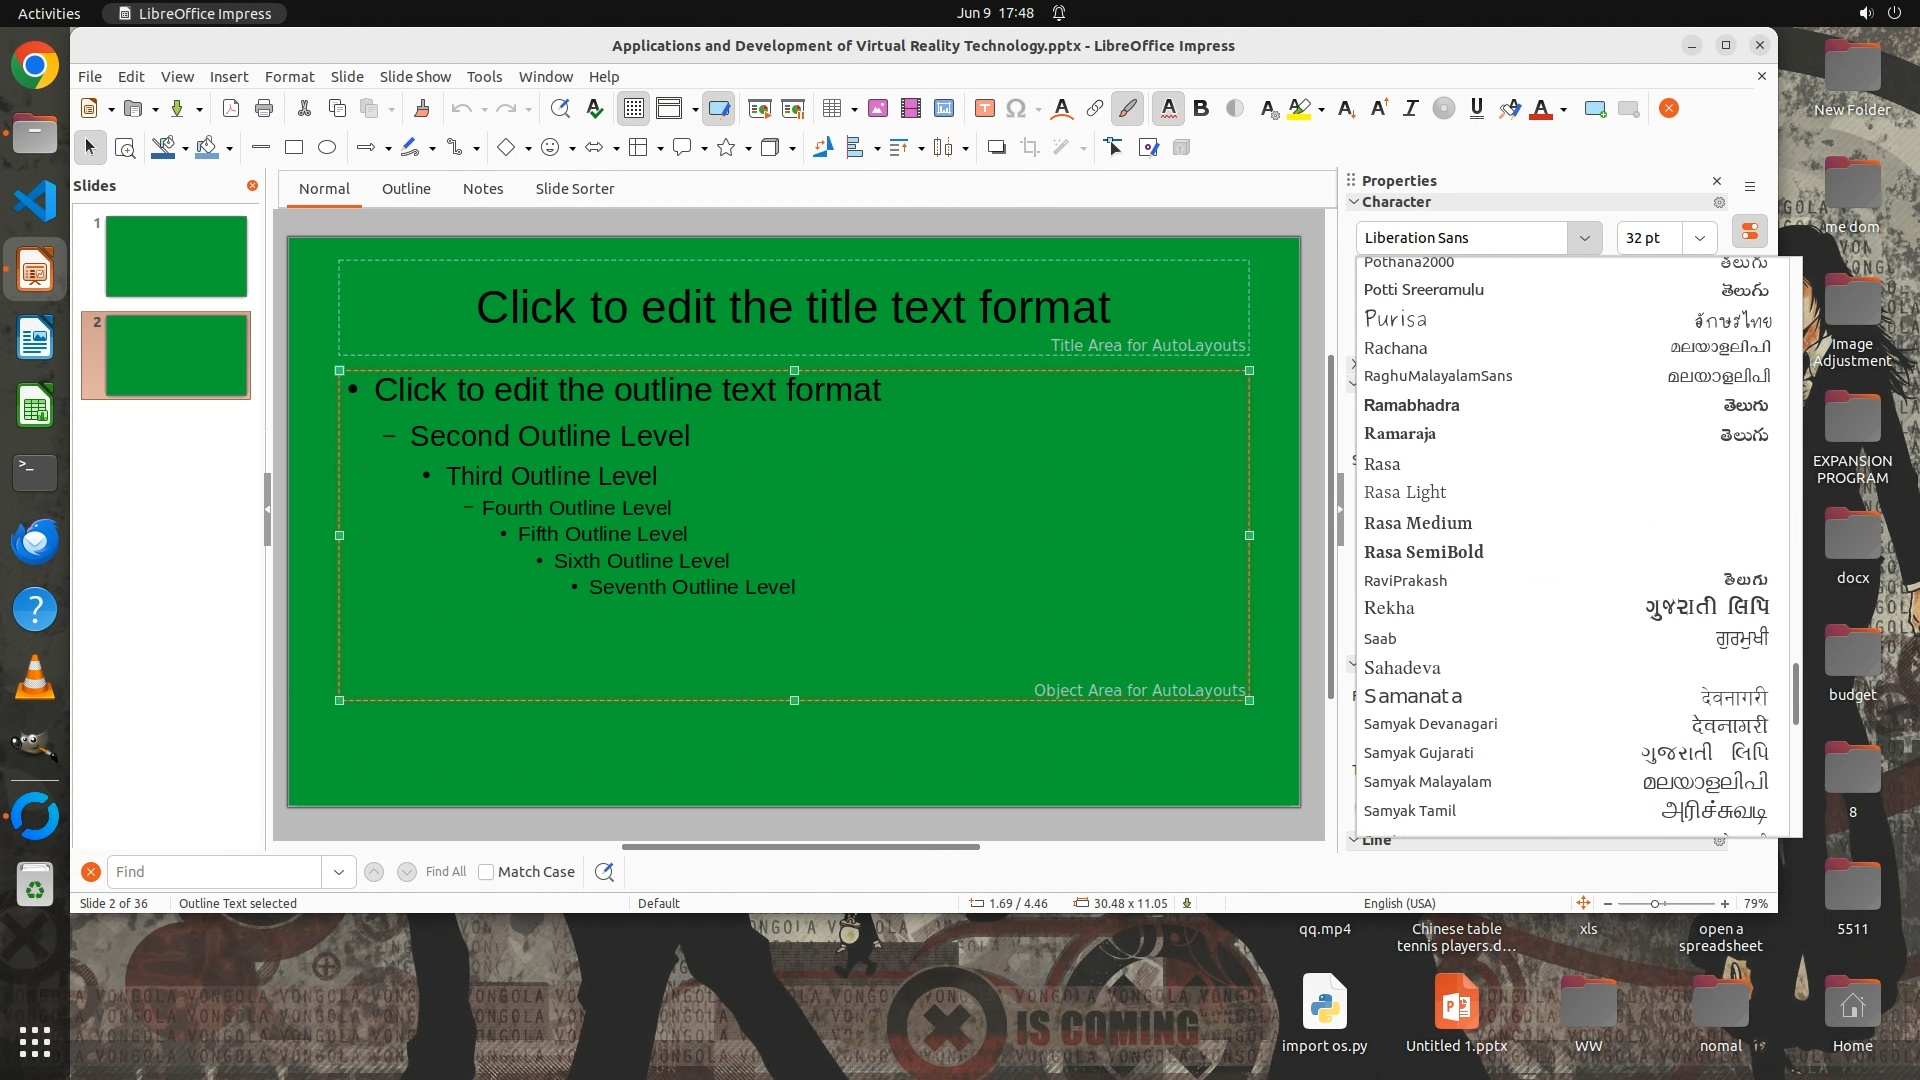Screen dimensions: 1920x1080
Task: Collapse the Character section
Action: (x=1354, y=202)
